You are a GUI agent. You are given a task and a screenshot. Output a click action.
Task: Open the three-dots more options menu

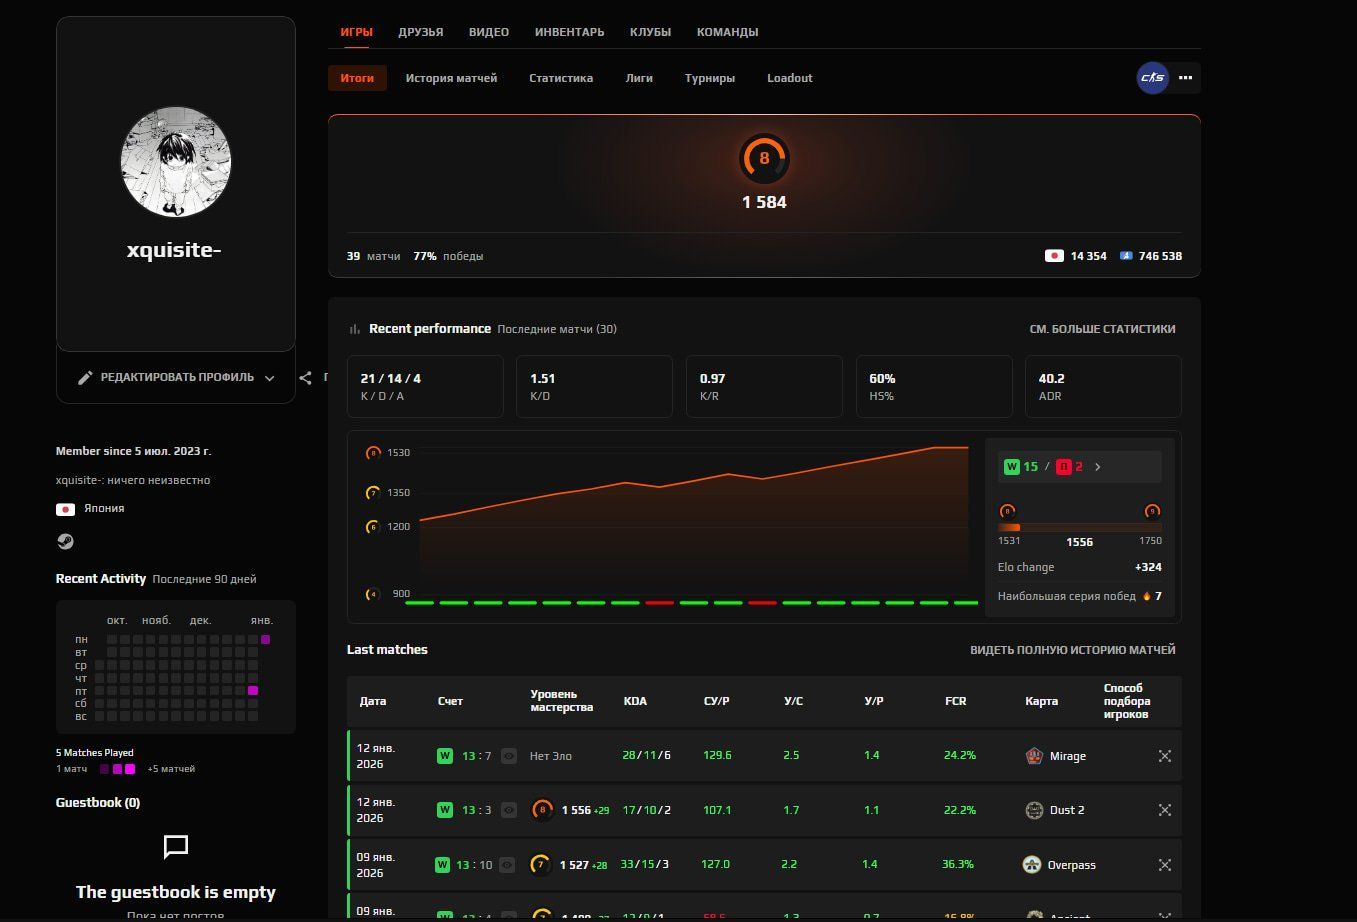coord(1185,78)
